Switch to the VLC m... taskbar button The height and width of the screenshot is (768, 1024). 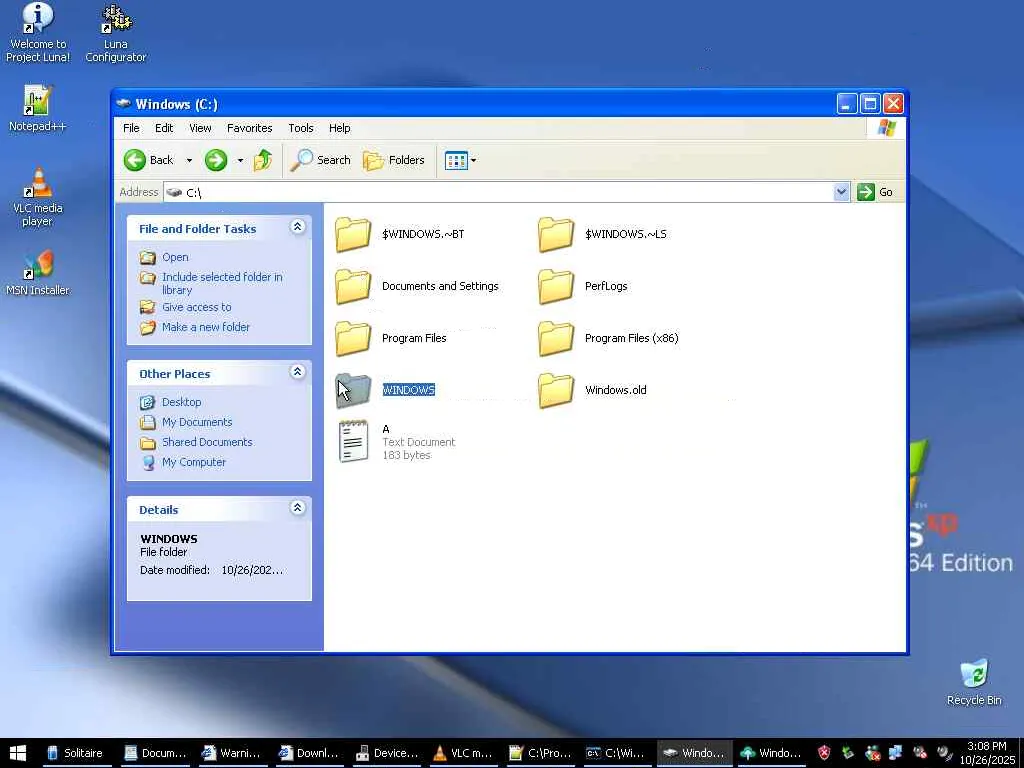[463, 753]
